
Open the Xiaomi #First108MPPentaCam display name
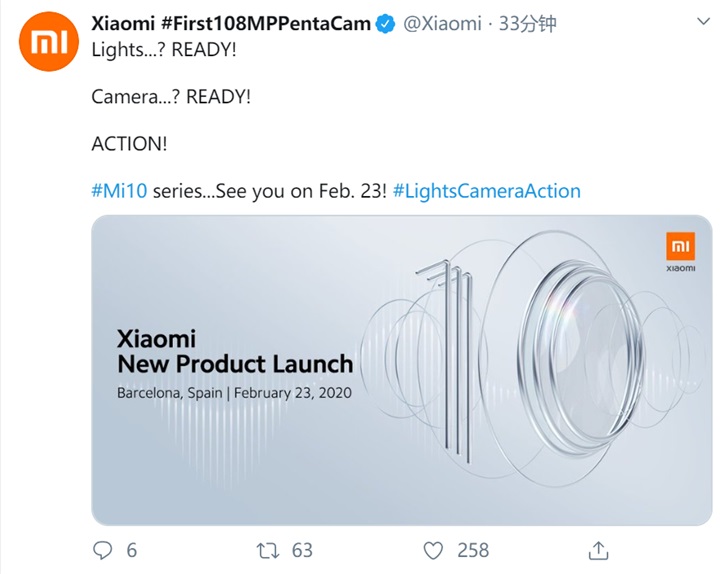pyautogui.click(x=231, y=23)
